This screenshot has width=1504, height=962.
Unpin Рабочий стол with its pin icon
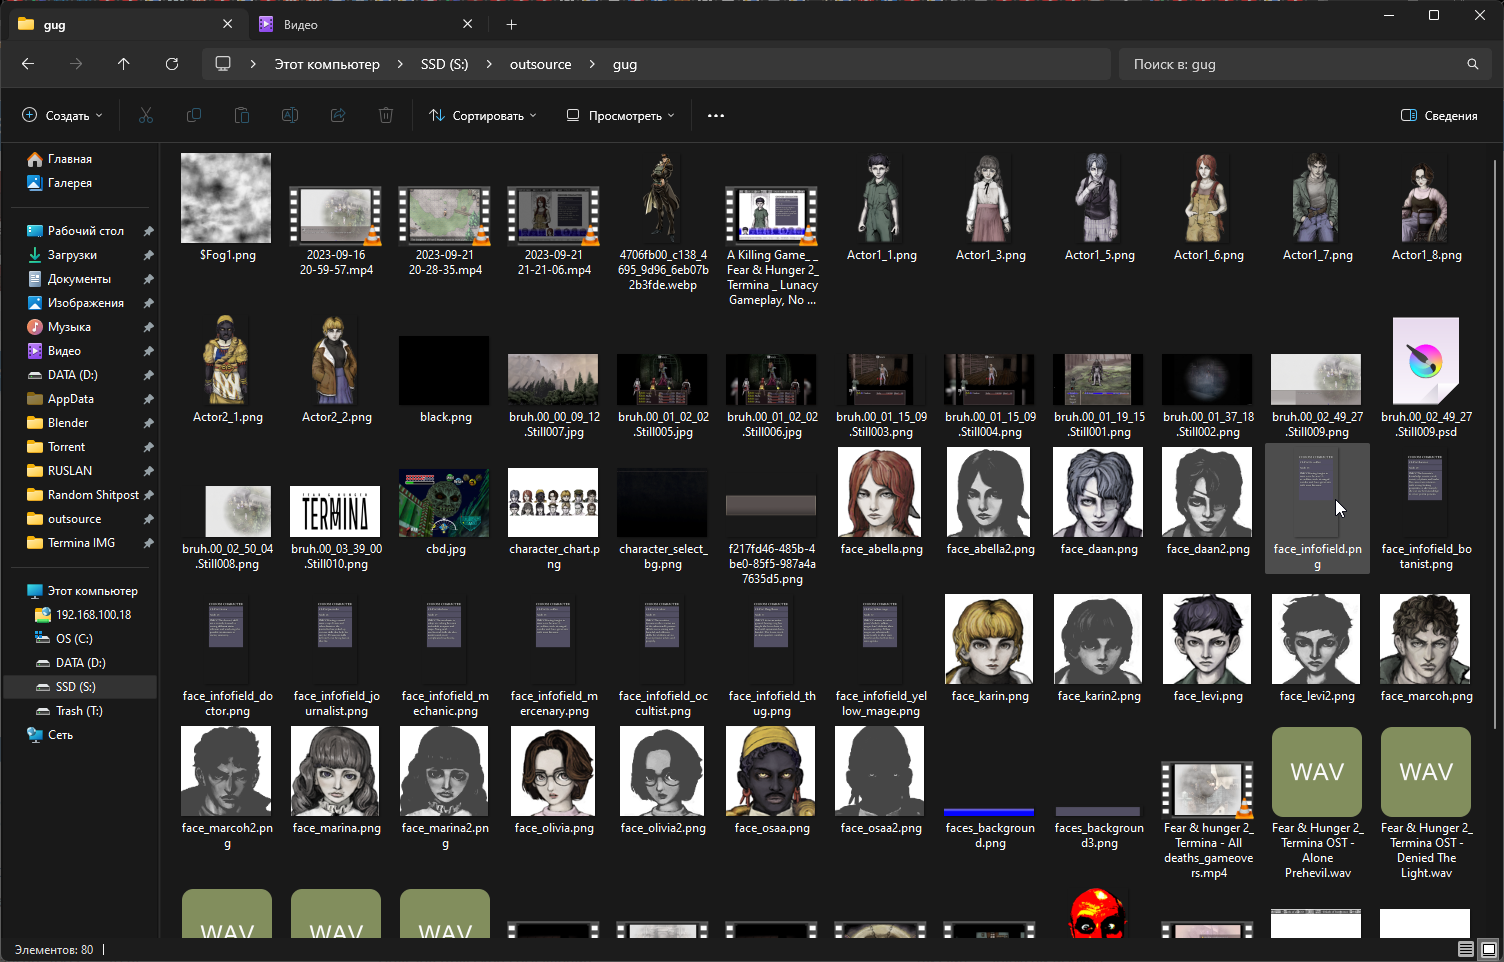(148, 231)
